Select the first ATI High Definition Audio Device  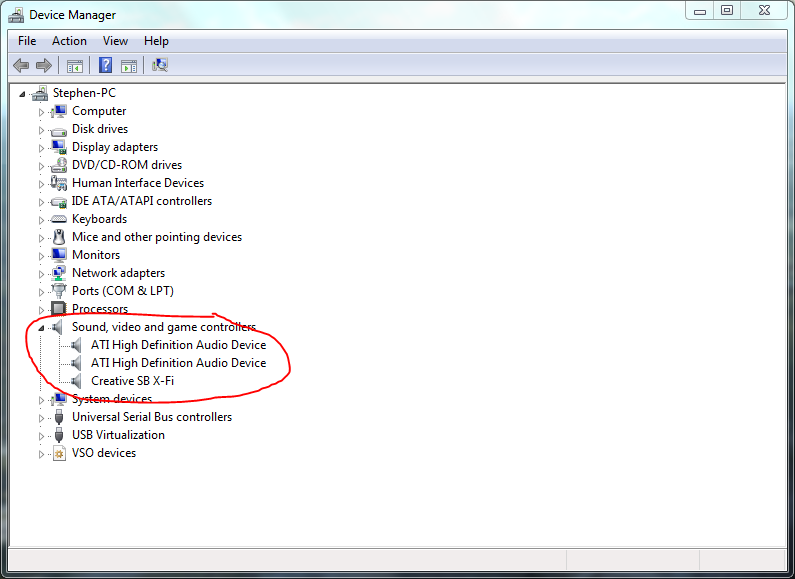coord(178,345)
